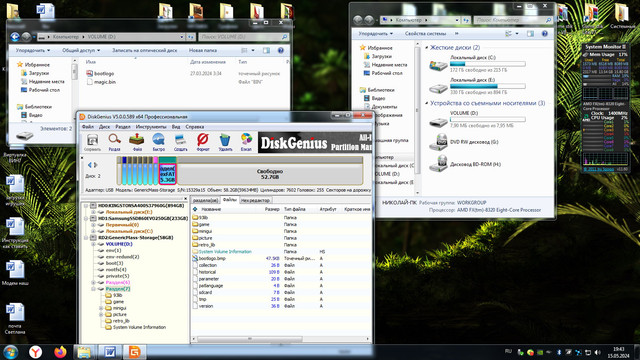Screen dimensions: 640x360
Task: Select rootfs(4) partition in the tree
Action: (116, 270)
